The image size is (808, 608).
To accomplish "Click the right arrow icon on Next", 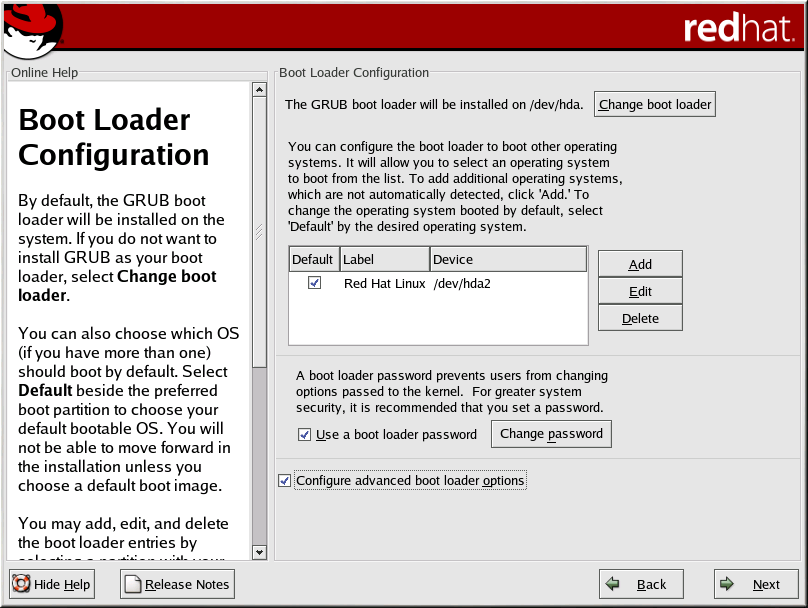I will [728, 584].
